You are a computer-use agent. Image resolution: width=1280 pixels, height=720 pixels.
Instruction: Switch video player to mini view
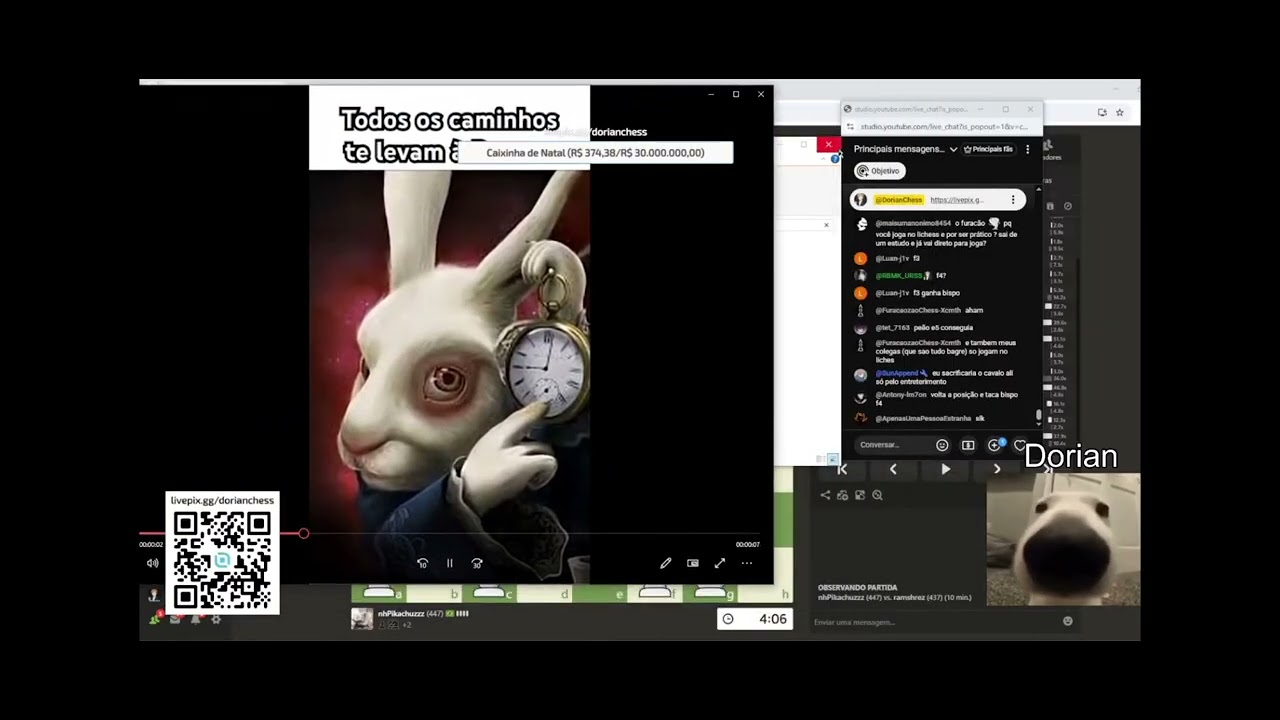(692, 563)
